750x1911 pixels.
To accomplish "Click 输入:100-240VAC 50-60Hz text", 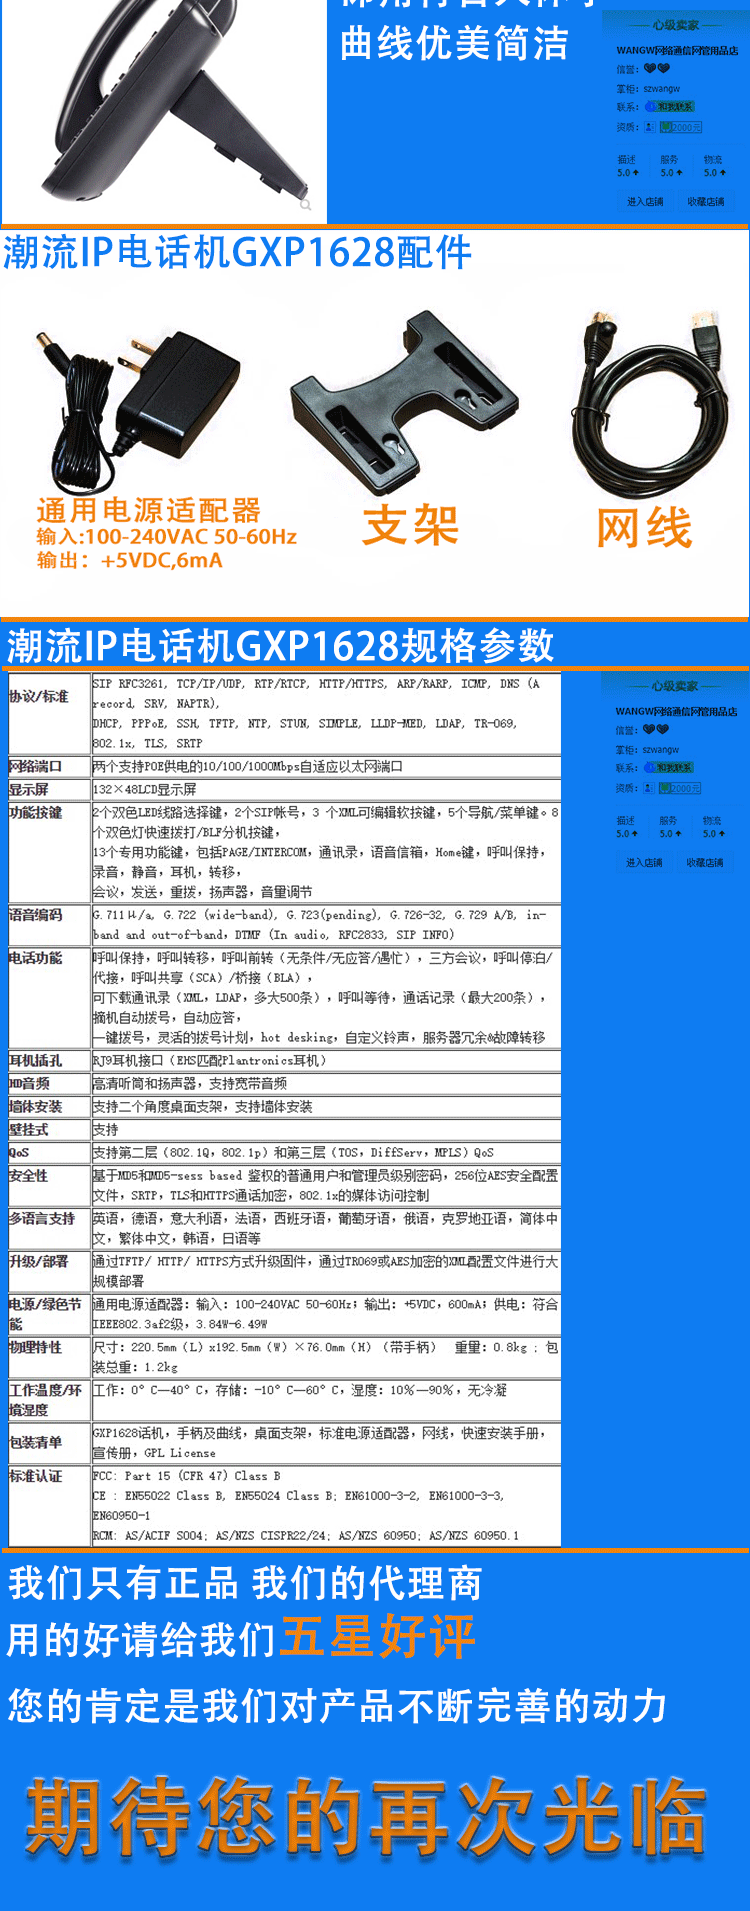I will tap(167, 537).
